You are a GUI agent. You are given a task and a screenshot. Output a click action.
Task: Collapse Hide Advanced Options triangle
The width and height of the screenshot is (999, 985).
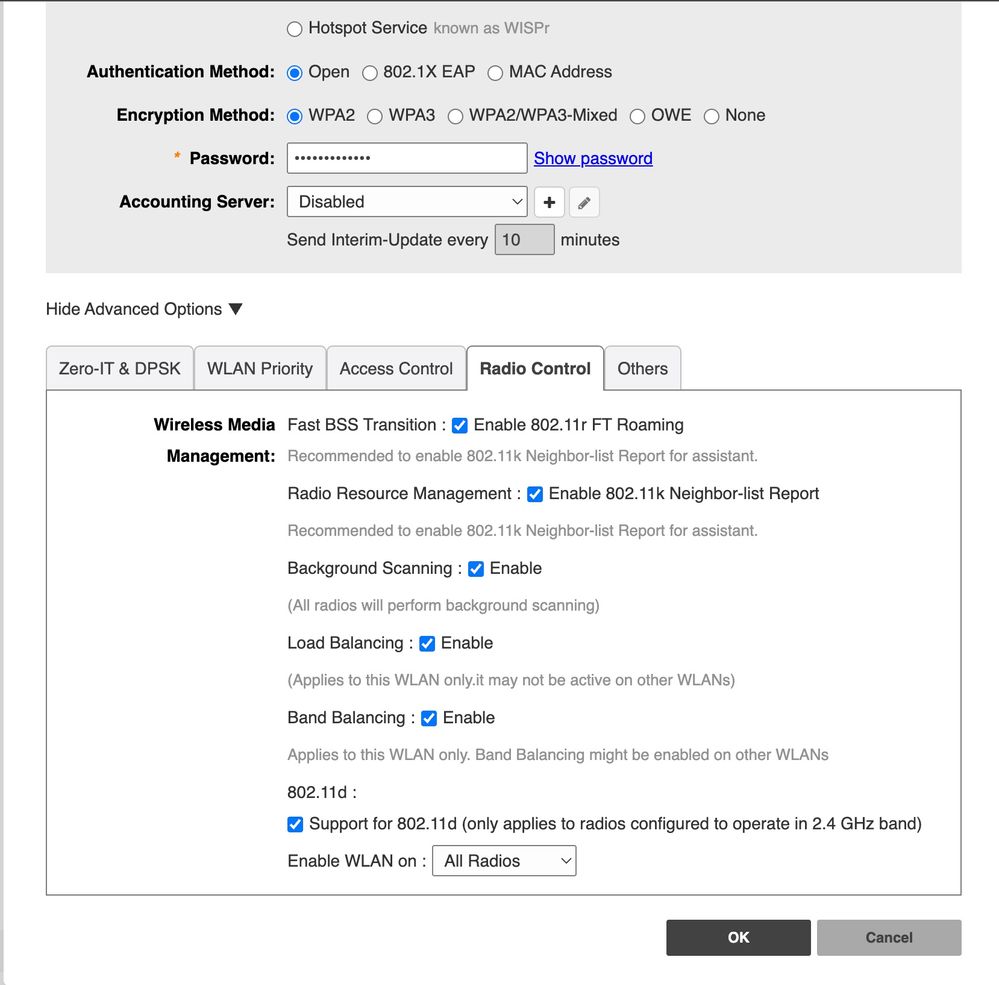[235, 309]
